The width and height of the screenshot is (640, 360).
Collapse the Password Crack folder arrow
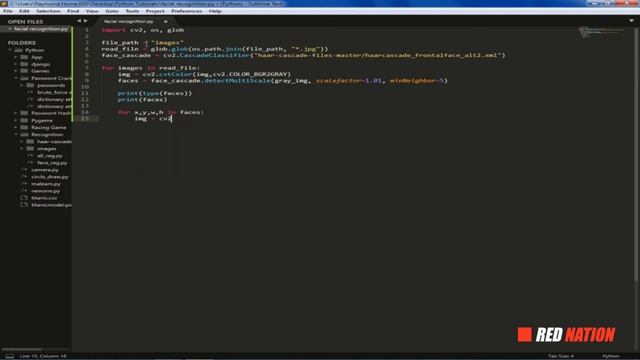(16, 78)
